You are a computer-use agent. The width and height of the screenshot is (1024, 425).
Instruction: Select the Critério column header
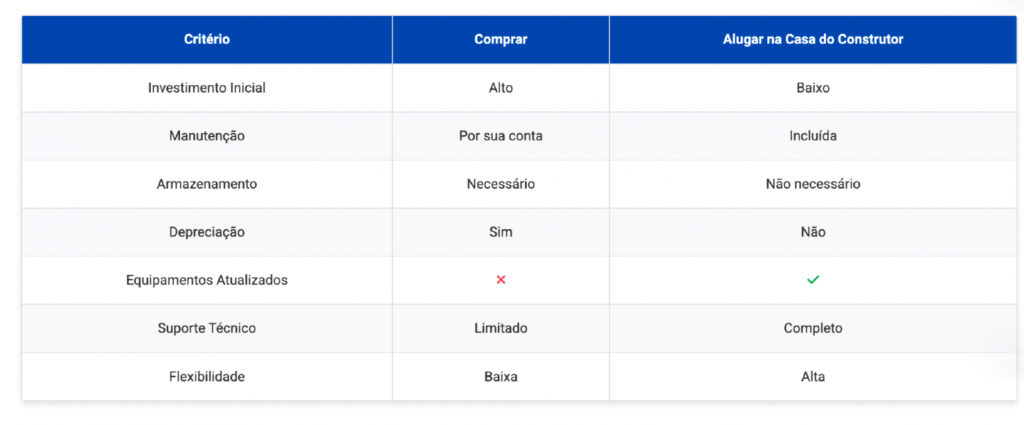[207, 40]
